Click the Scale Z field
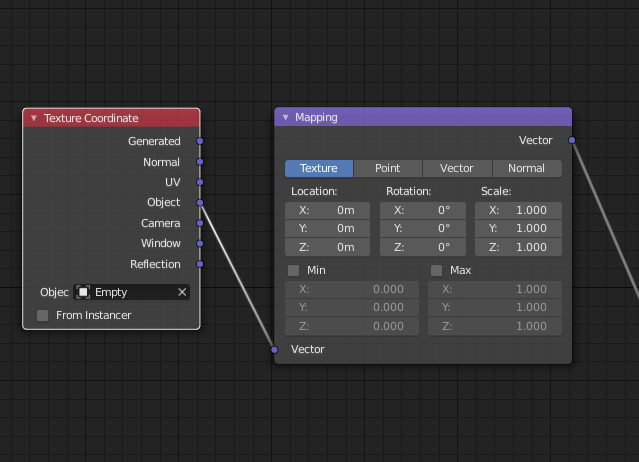 tap(518, 247)
